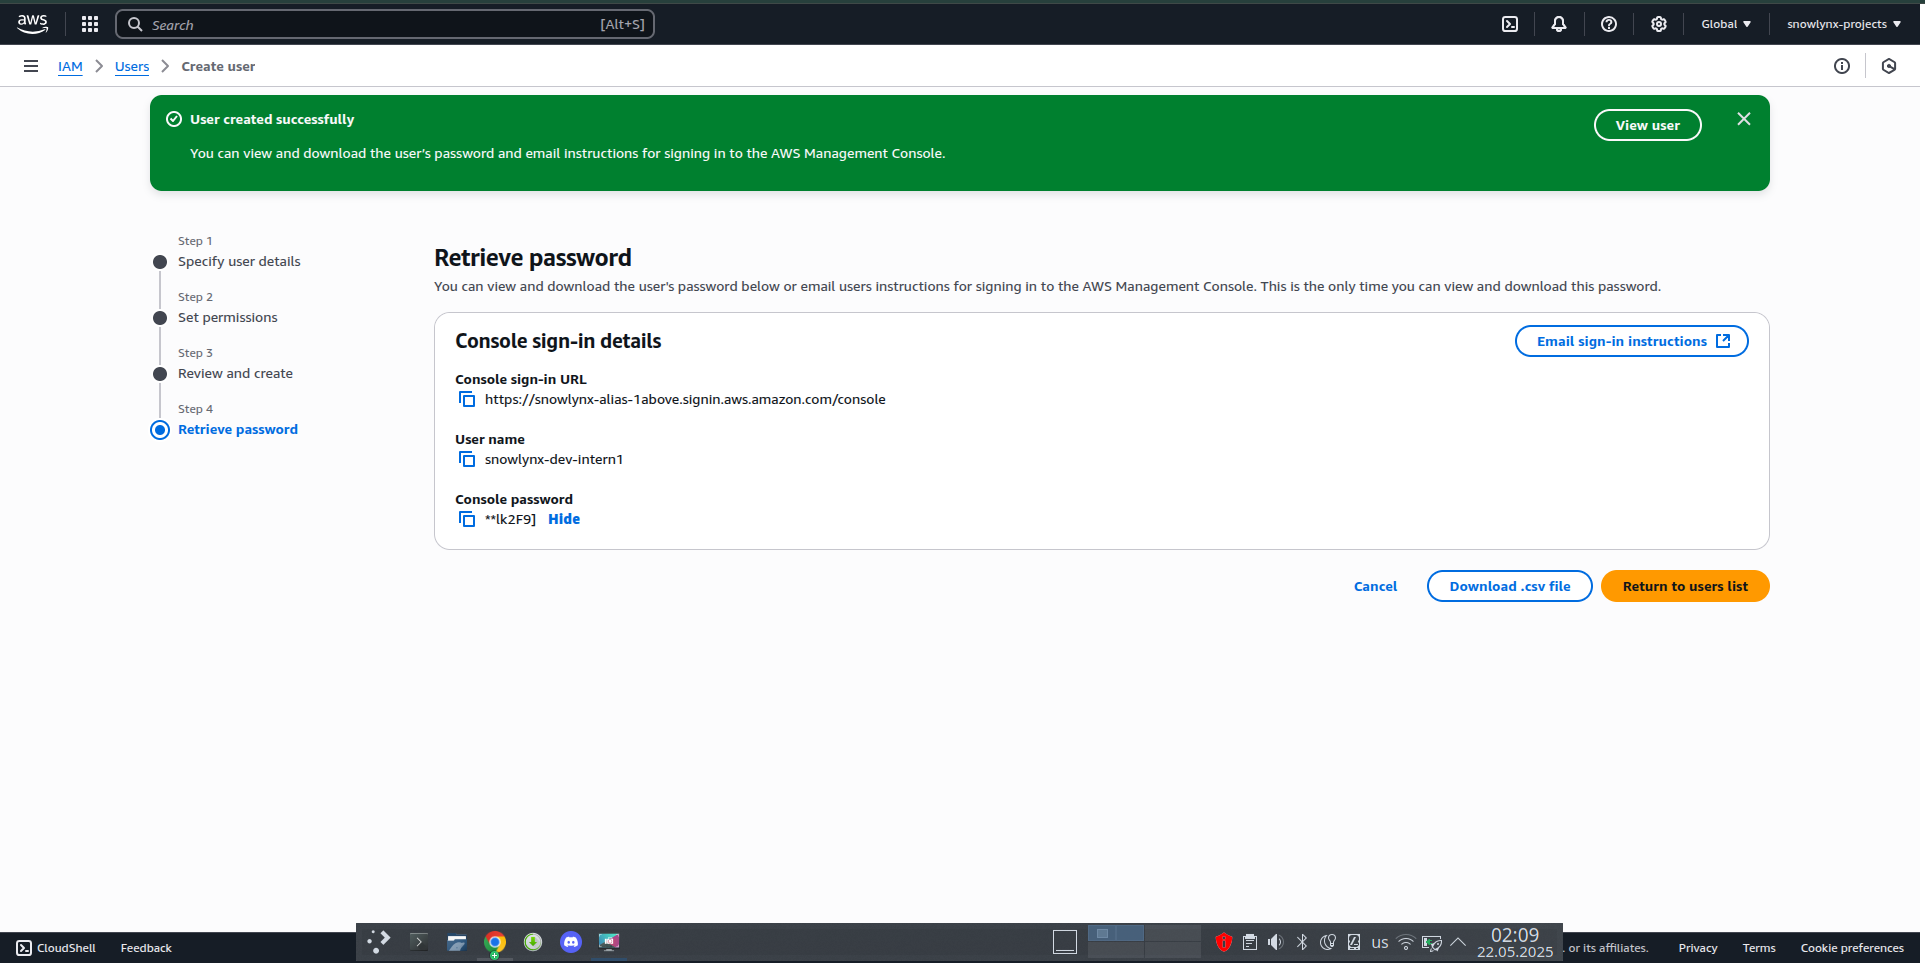
Task: Go to IAM breadcrumb
Action: pyautogui.click(x=70, y=66)
